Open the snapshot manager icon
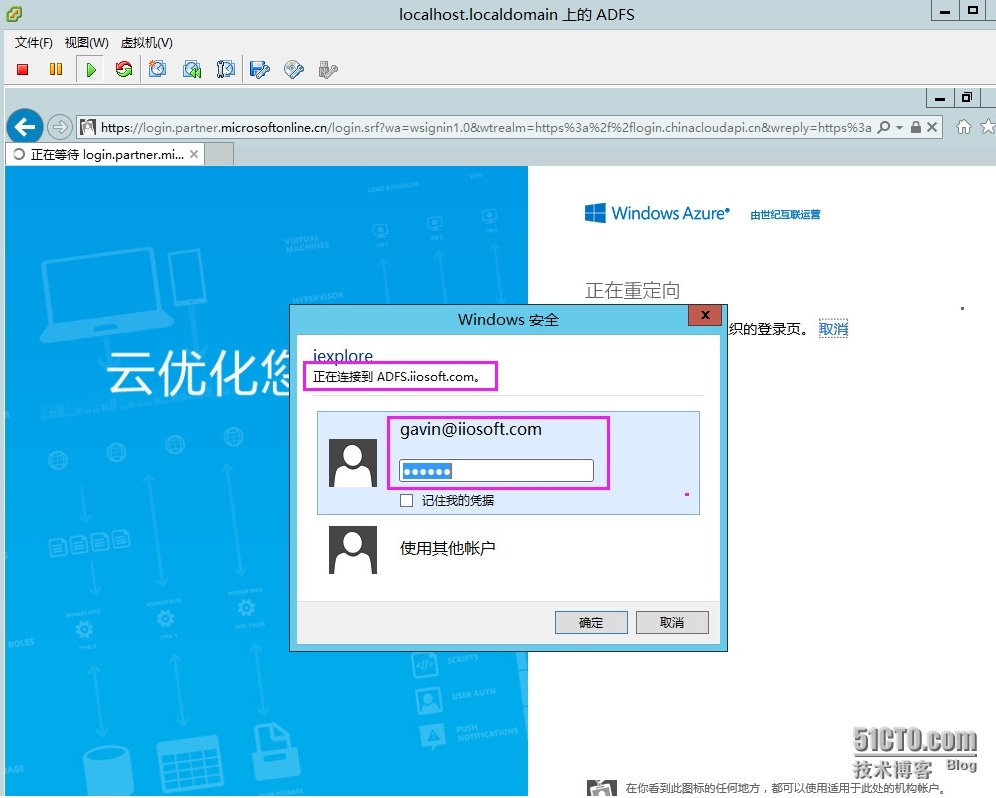 [225, 69]
